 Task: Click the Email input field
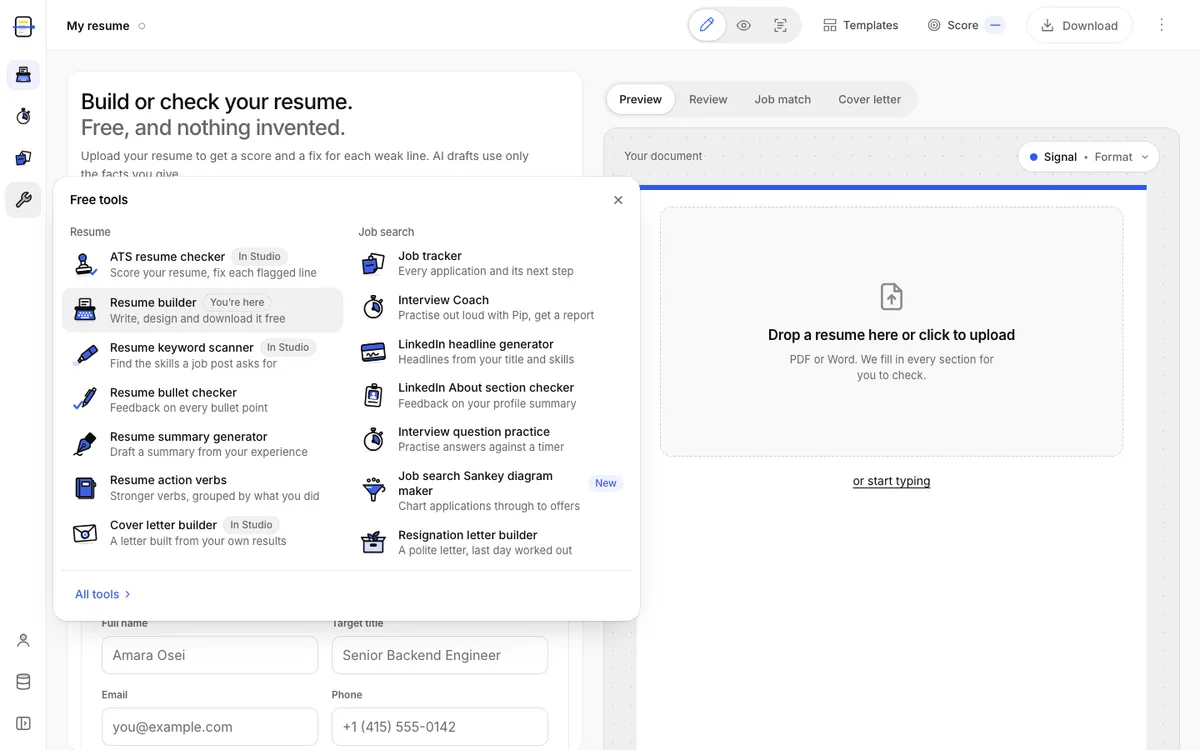tap(209, 727)
